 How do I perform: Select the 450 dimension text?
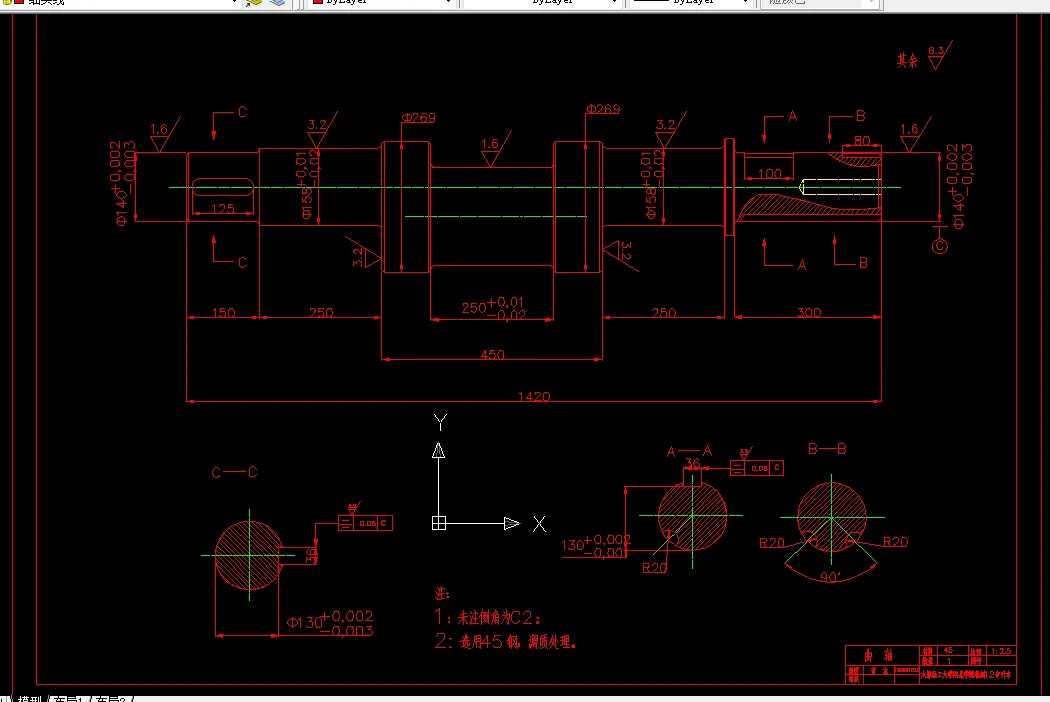(x=492, y=354)
